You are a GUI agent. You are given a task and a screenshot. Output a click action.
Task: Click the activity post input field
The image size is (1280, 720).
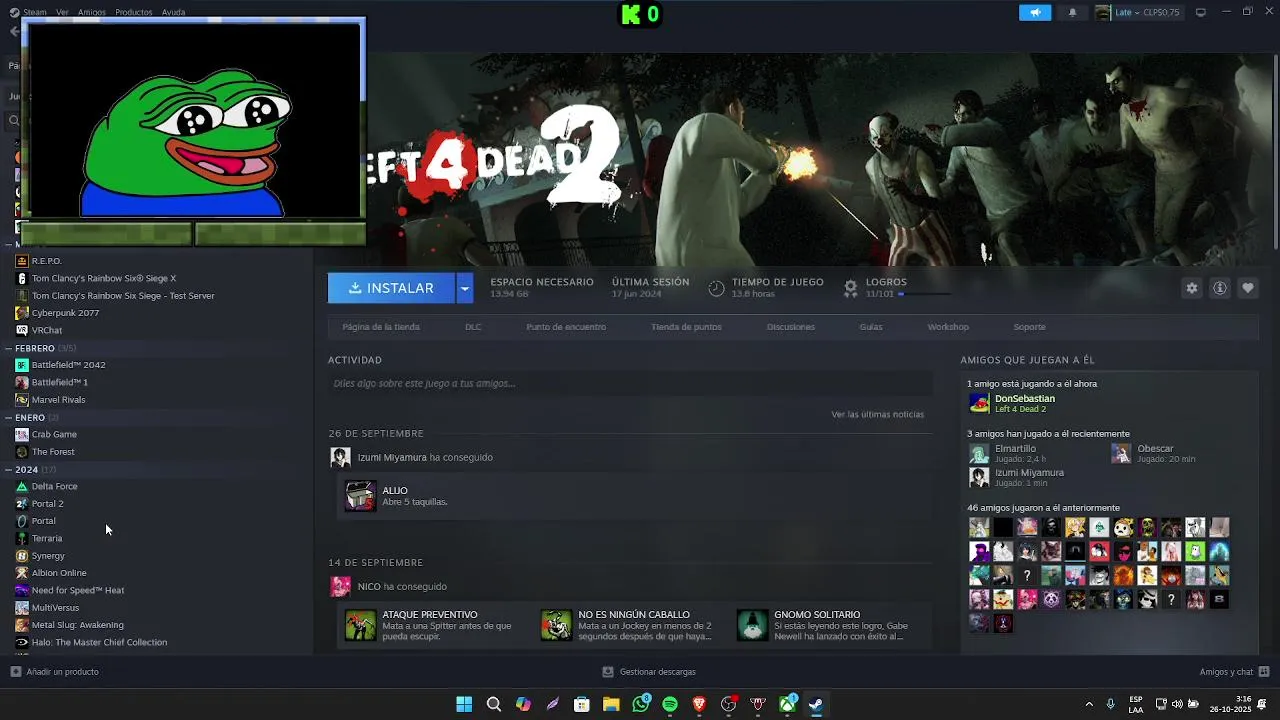630,383
